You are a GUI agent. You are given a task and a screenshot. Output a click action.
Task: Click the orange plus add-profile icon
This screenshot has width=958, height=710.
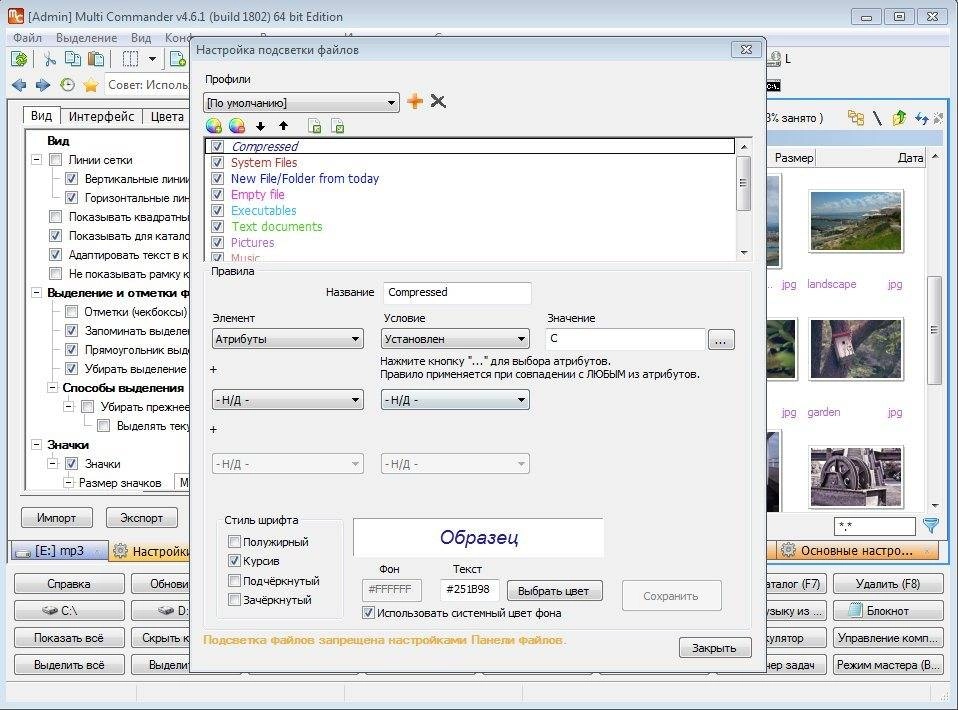(415, 101)
